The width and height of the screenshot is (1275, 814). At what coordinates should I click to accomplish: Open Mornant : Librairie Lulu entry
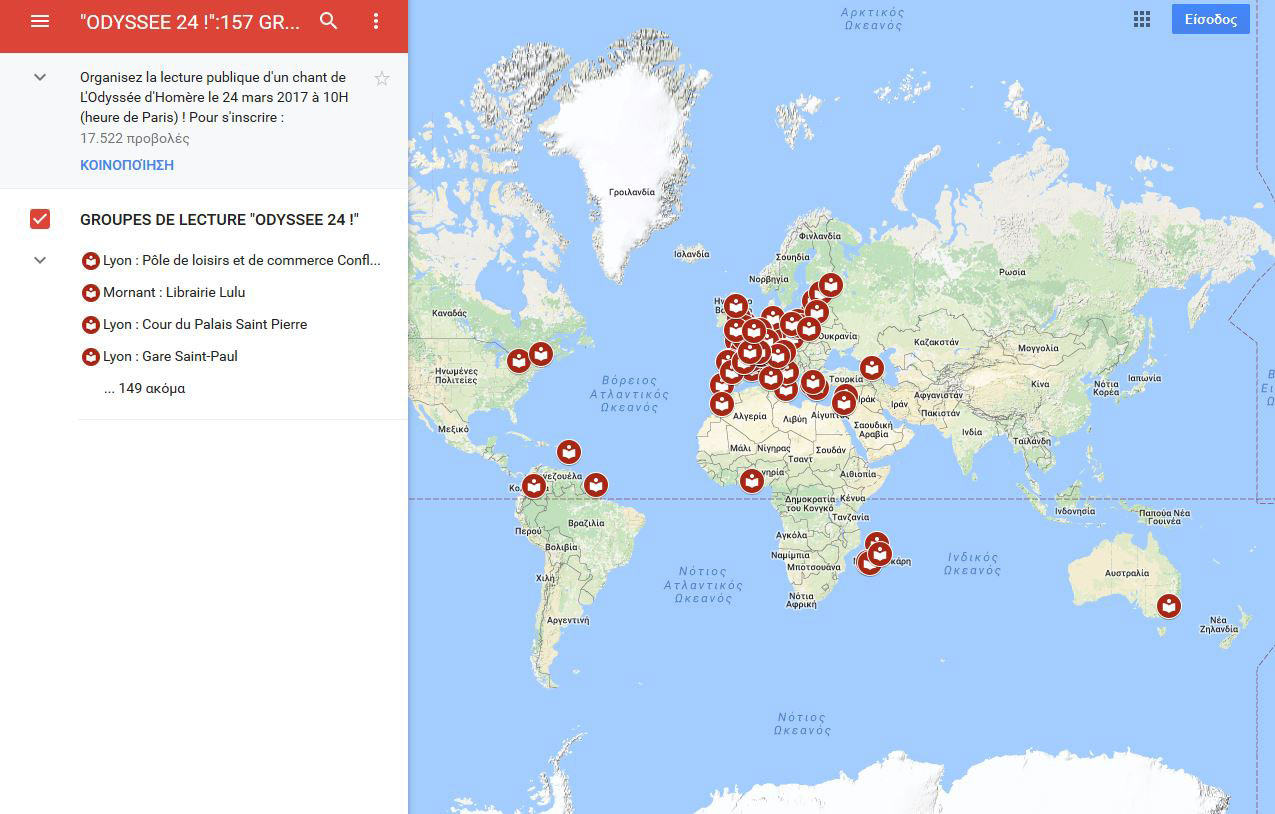pyautogui.click(x=174, y=292)
